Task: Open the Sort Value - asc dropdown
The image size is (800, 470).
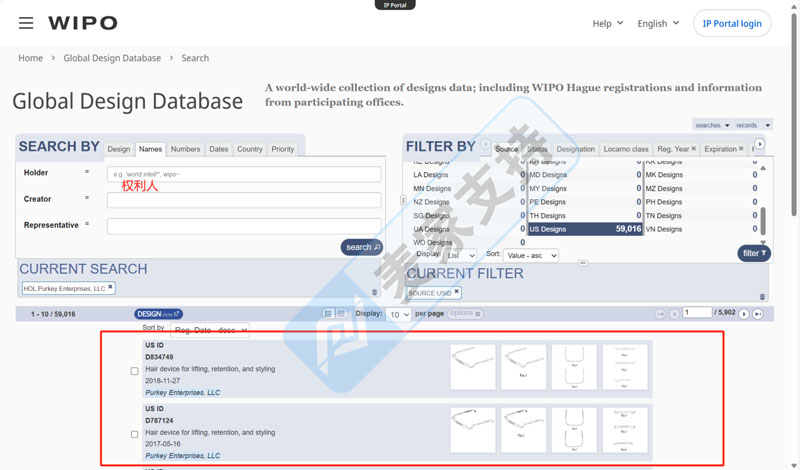Action: (531, 255)
